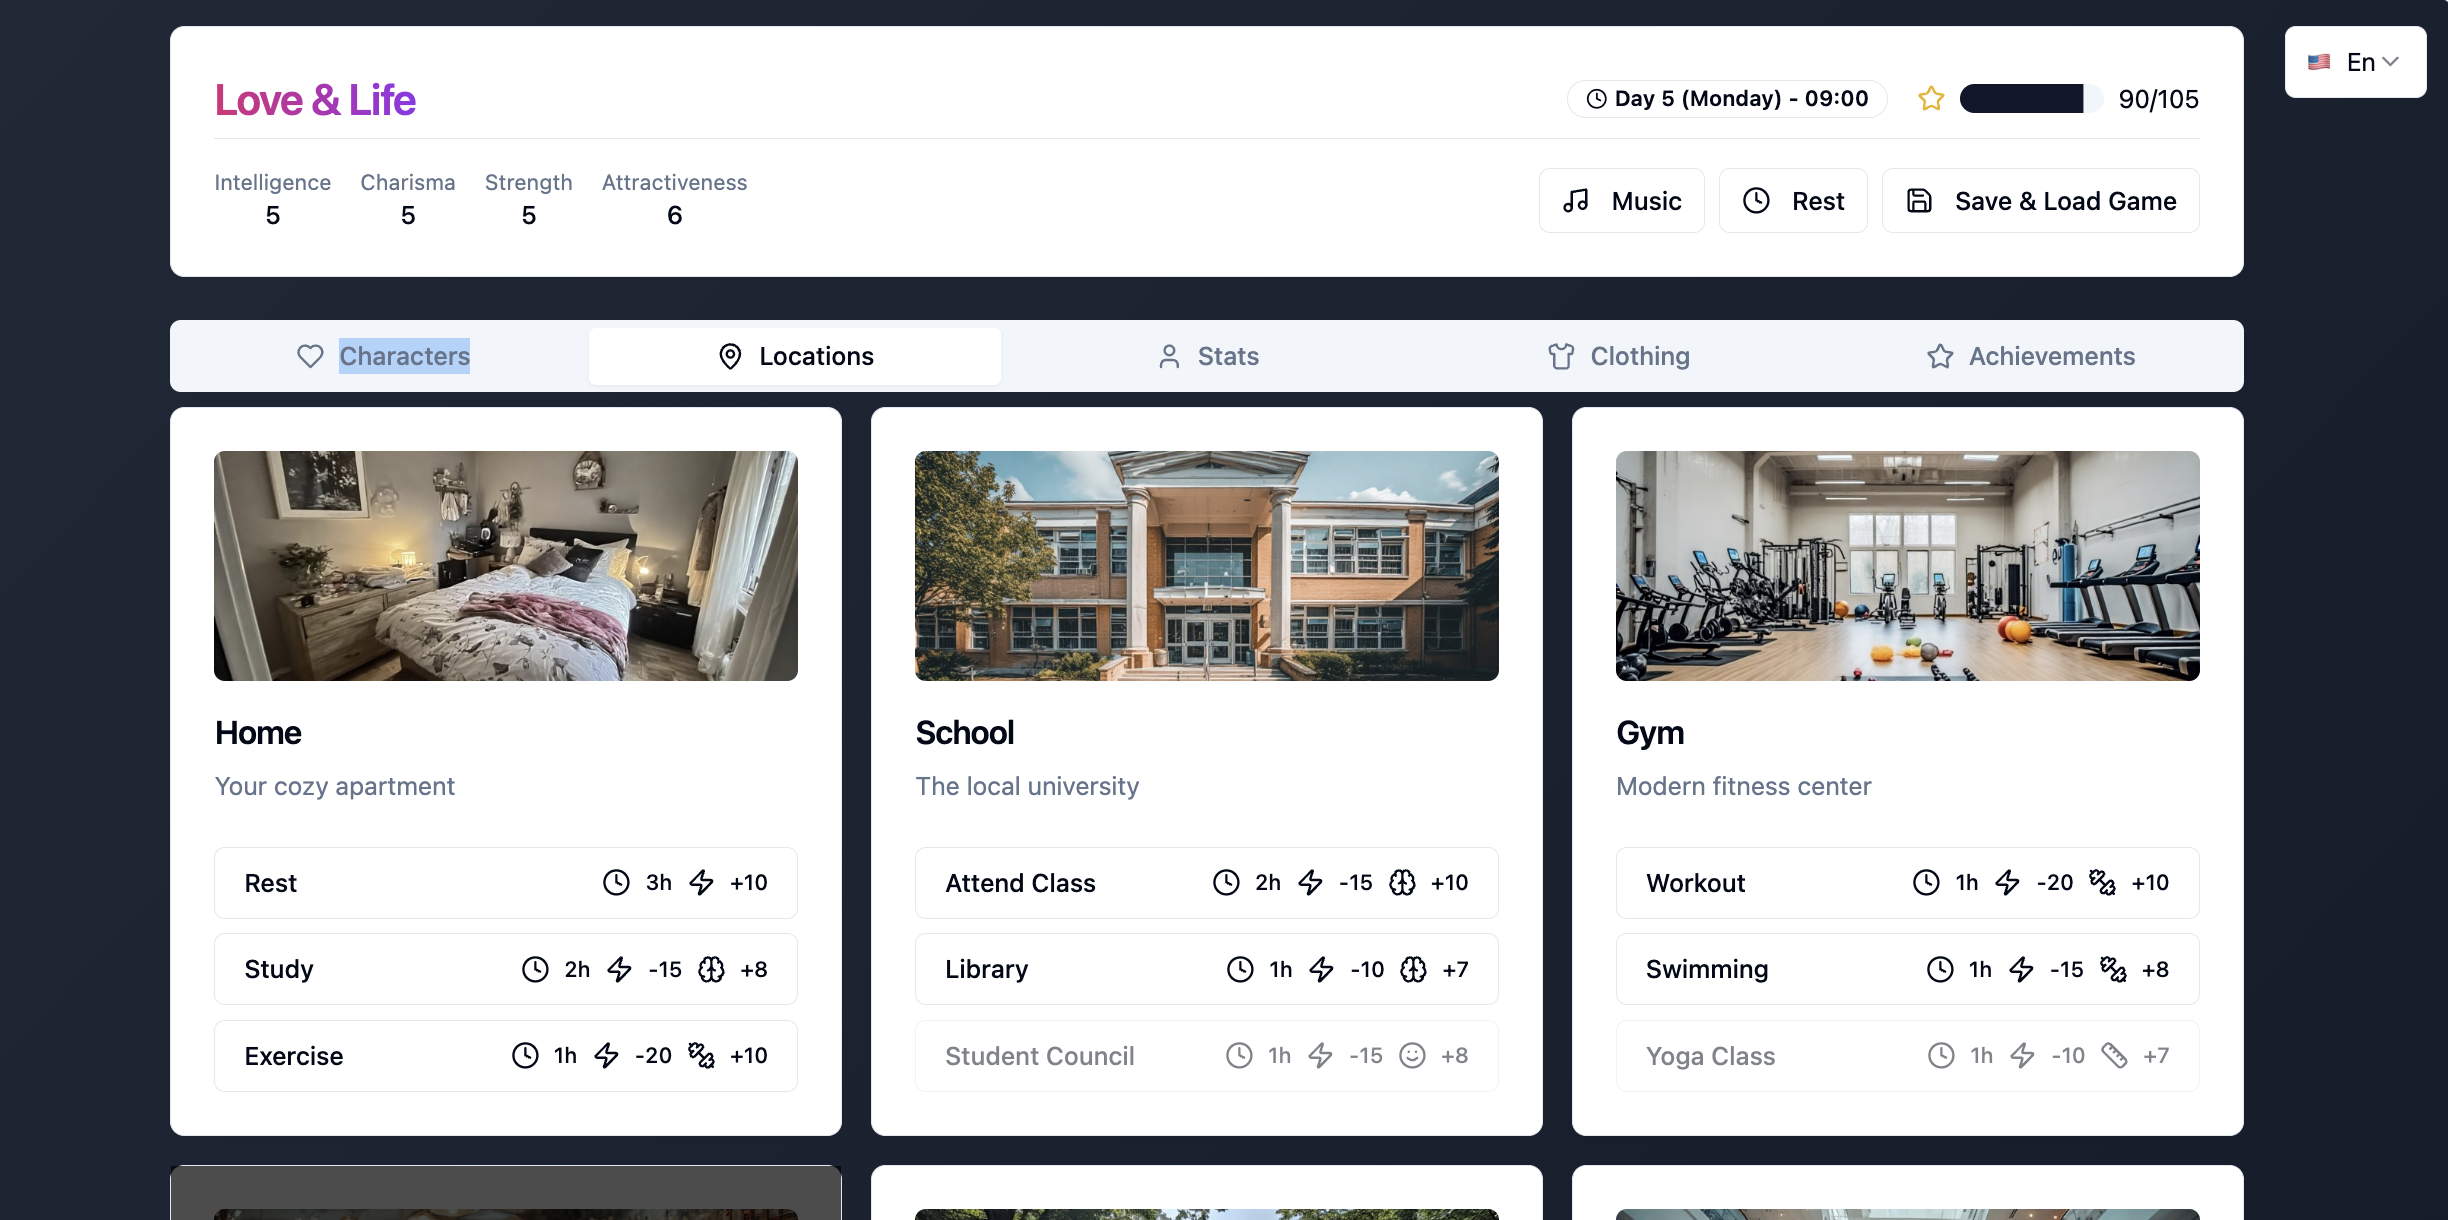Click the floppy disk save icon
Image resolution: width=2448 pixels, height=1220 pixels.
click(x=1919, y=201)
